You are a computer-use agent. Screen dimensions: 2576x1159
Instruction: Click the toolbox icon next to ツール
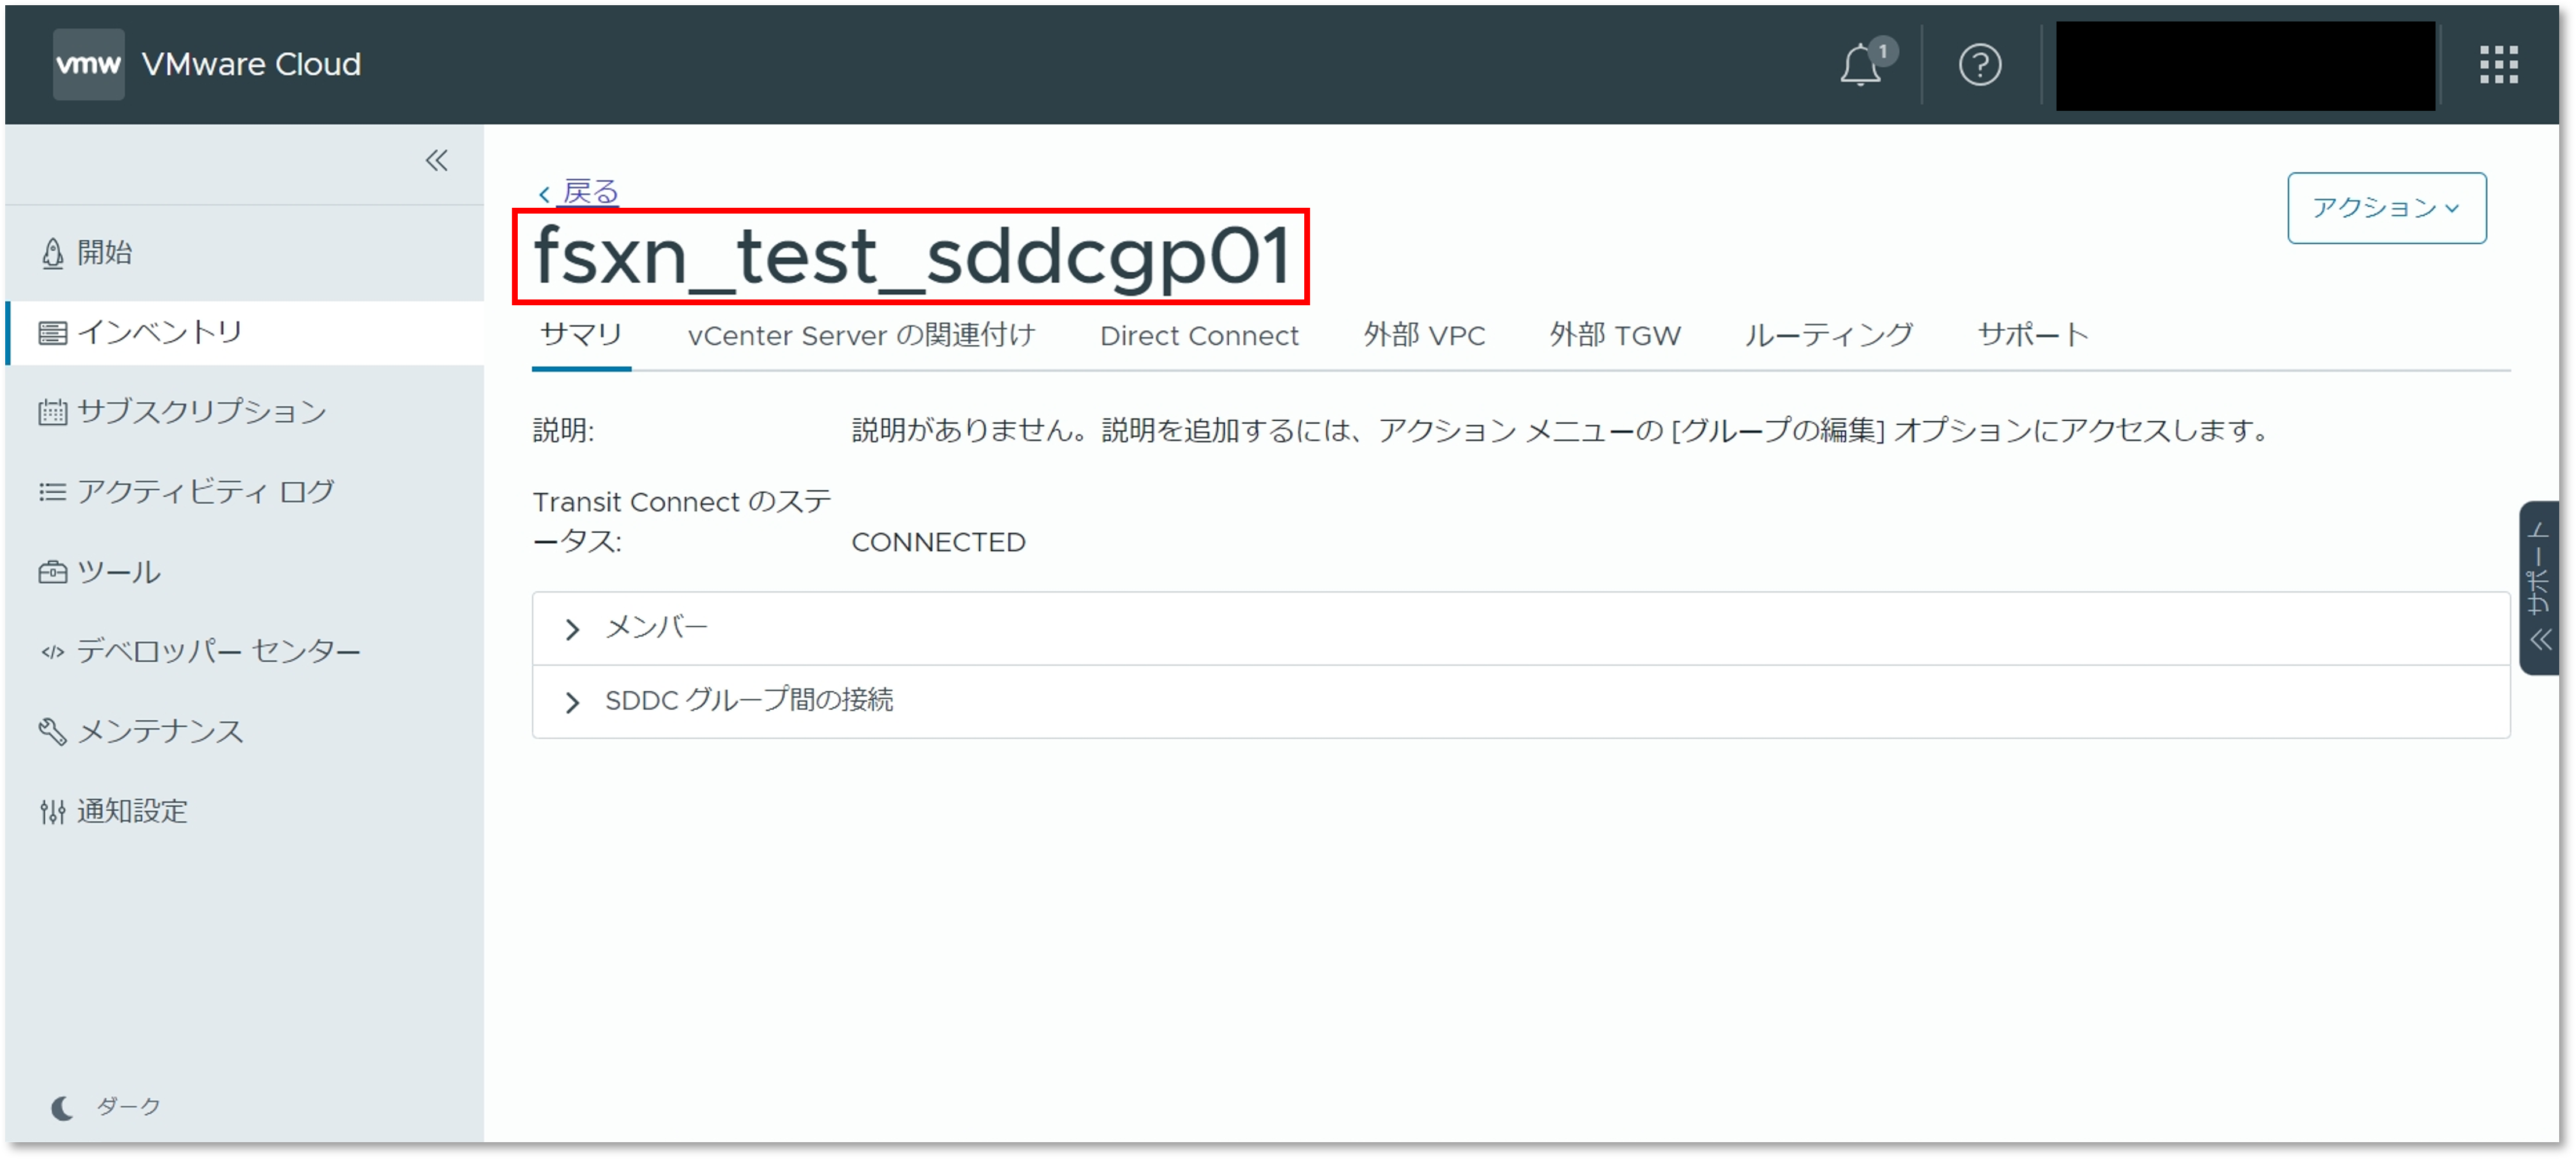pos(52,572)
